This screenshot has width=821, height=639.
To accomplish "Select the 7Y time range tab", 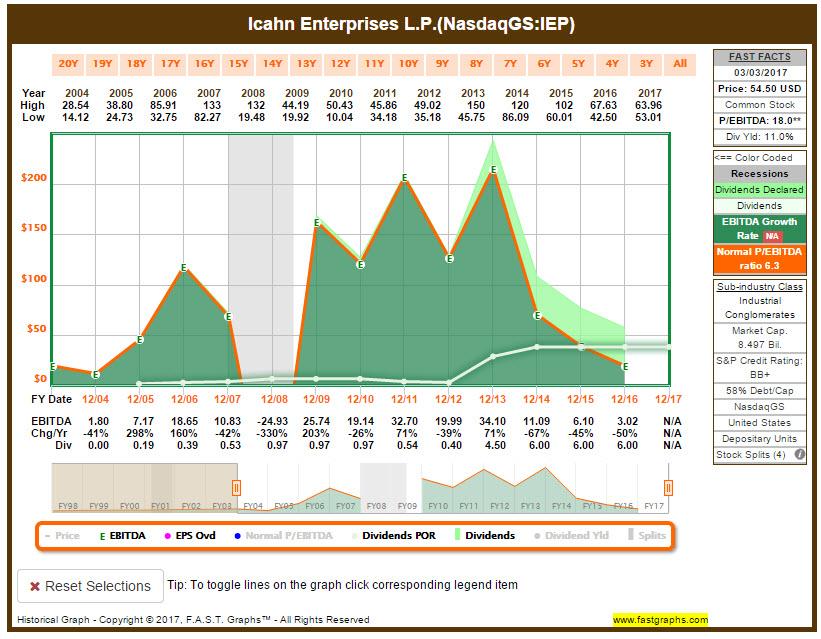I will [x=511, y=64].
